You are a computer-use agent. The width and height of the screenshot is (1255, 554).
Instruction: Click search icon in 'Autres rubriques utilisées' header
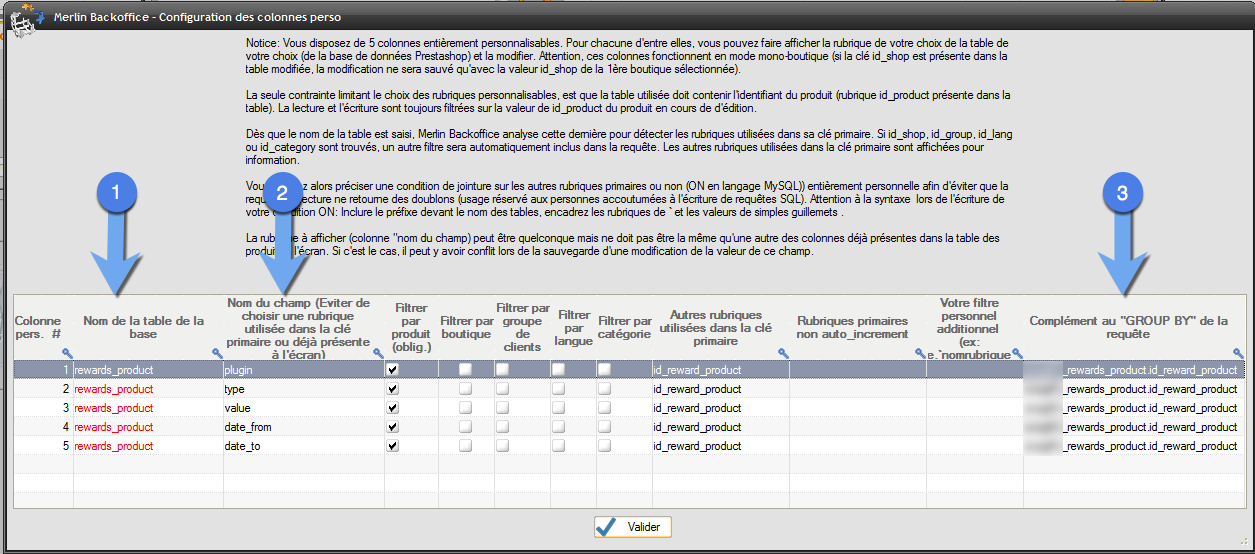(783, 353)
